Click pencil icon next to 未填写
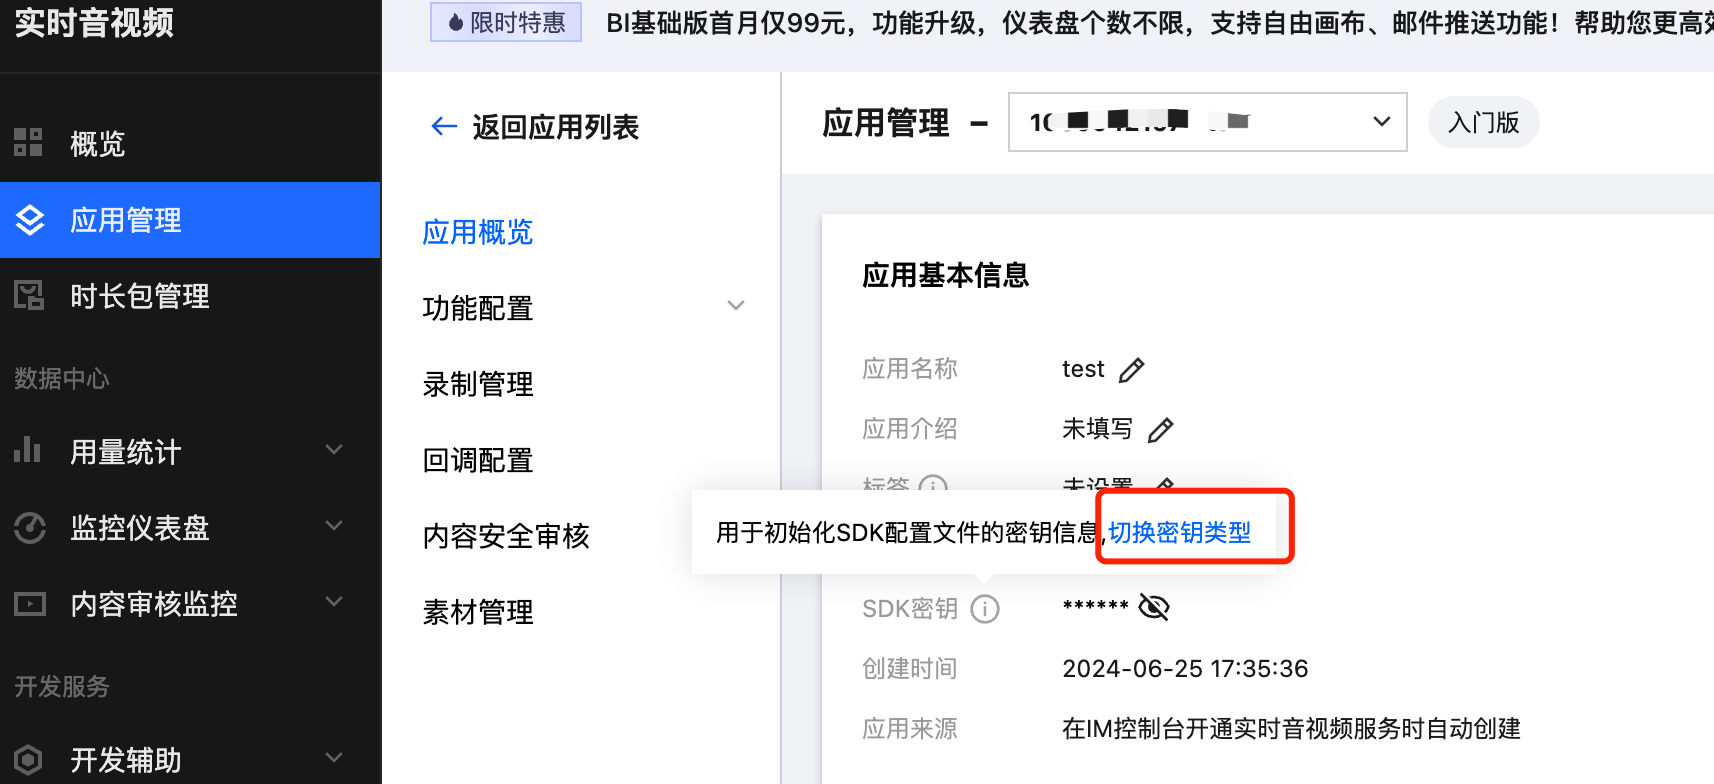1714x784 pixels. [1160, 430]
